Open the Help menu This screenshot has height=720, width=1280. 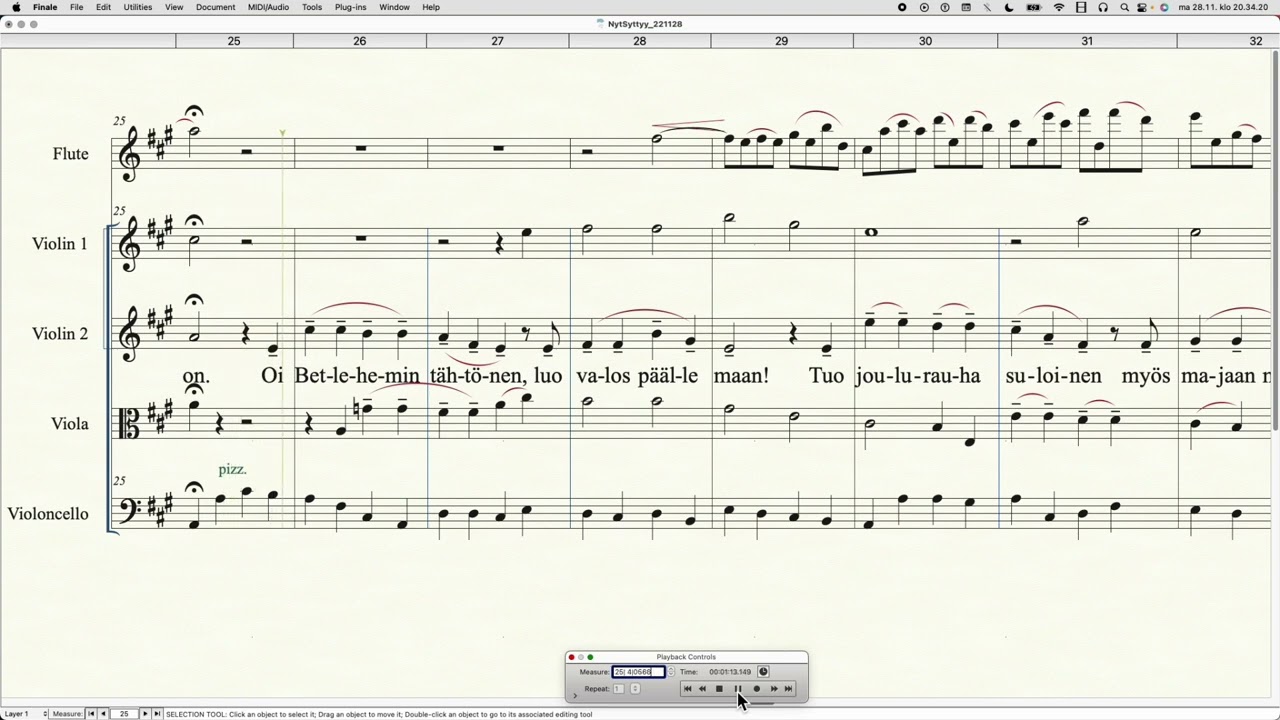coord(431,7)
